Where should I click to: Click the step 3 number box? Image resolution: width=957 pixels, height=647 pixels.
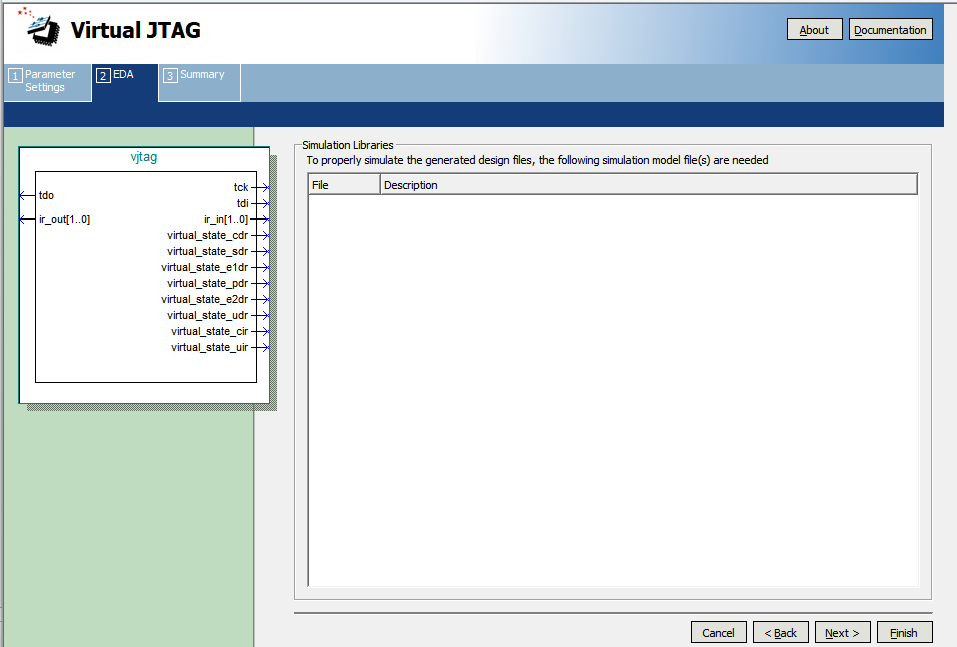click(170, 76)
